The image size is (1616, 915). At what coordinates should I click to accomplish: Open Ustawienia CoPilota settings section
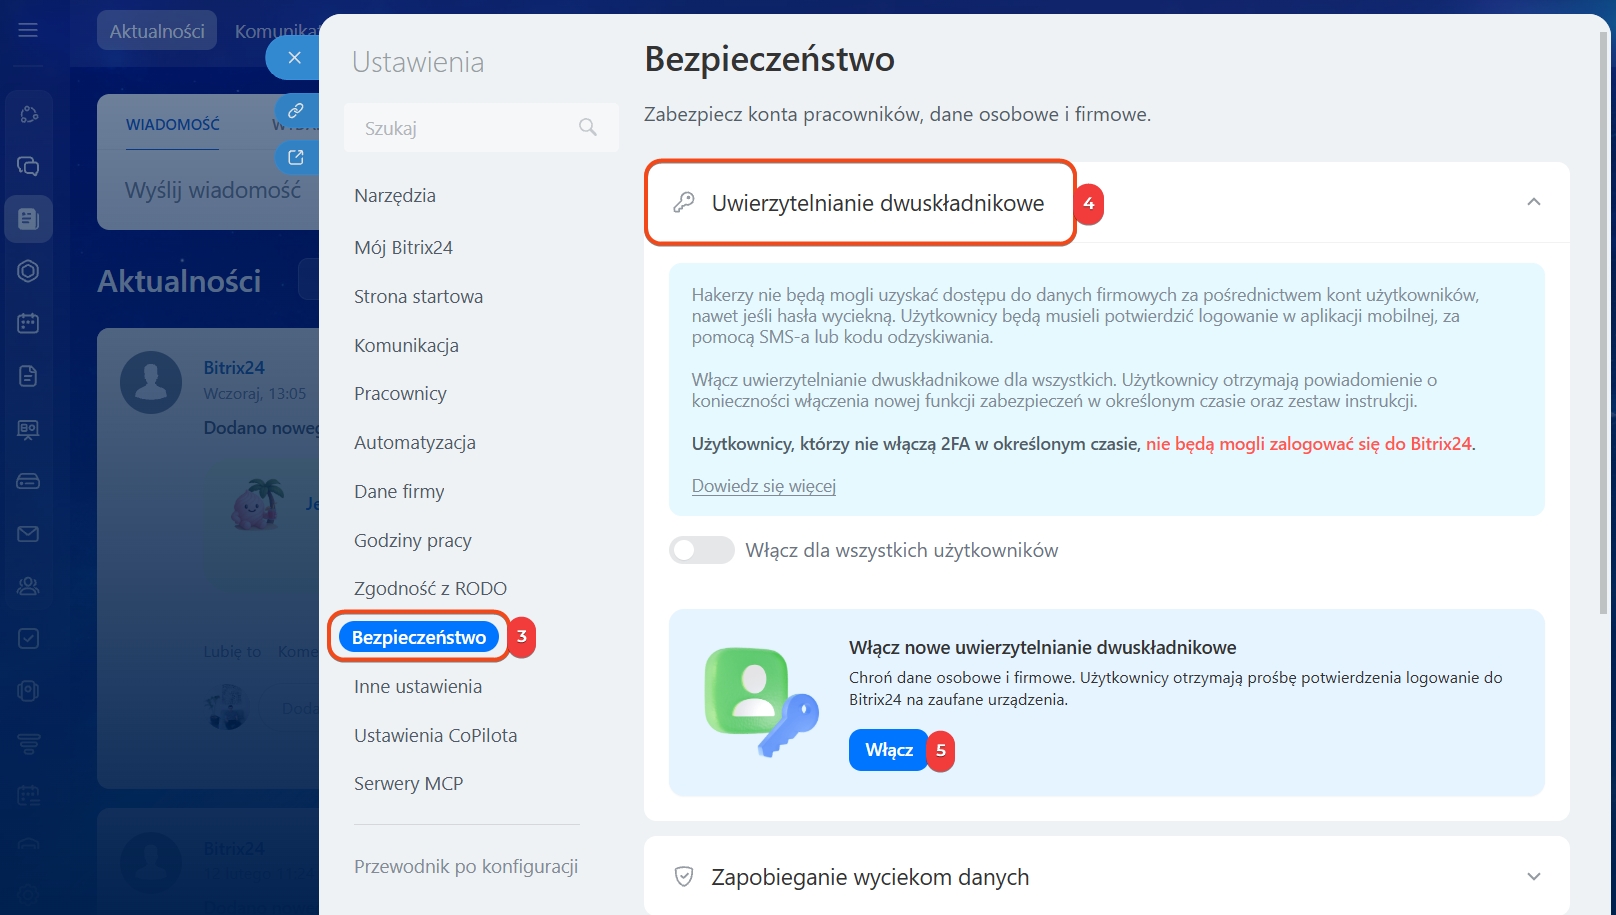435,735
